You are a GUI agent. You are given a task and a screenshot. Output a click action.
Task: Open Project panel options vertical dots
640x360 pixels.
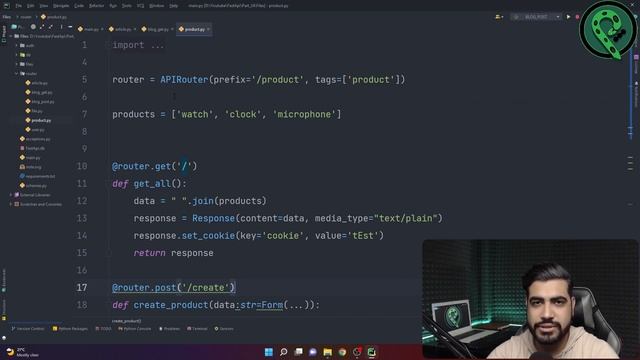coord(61,27)
